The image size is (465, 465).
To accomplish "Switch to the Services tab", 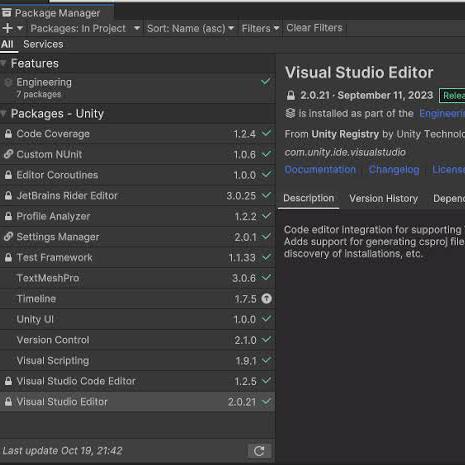I will tap(43, 44).
